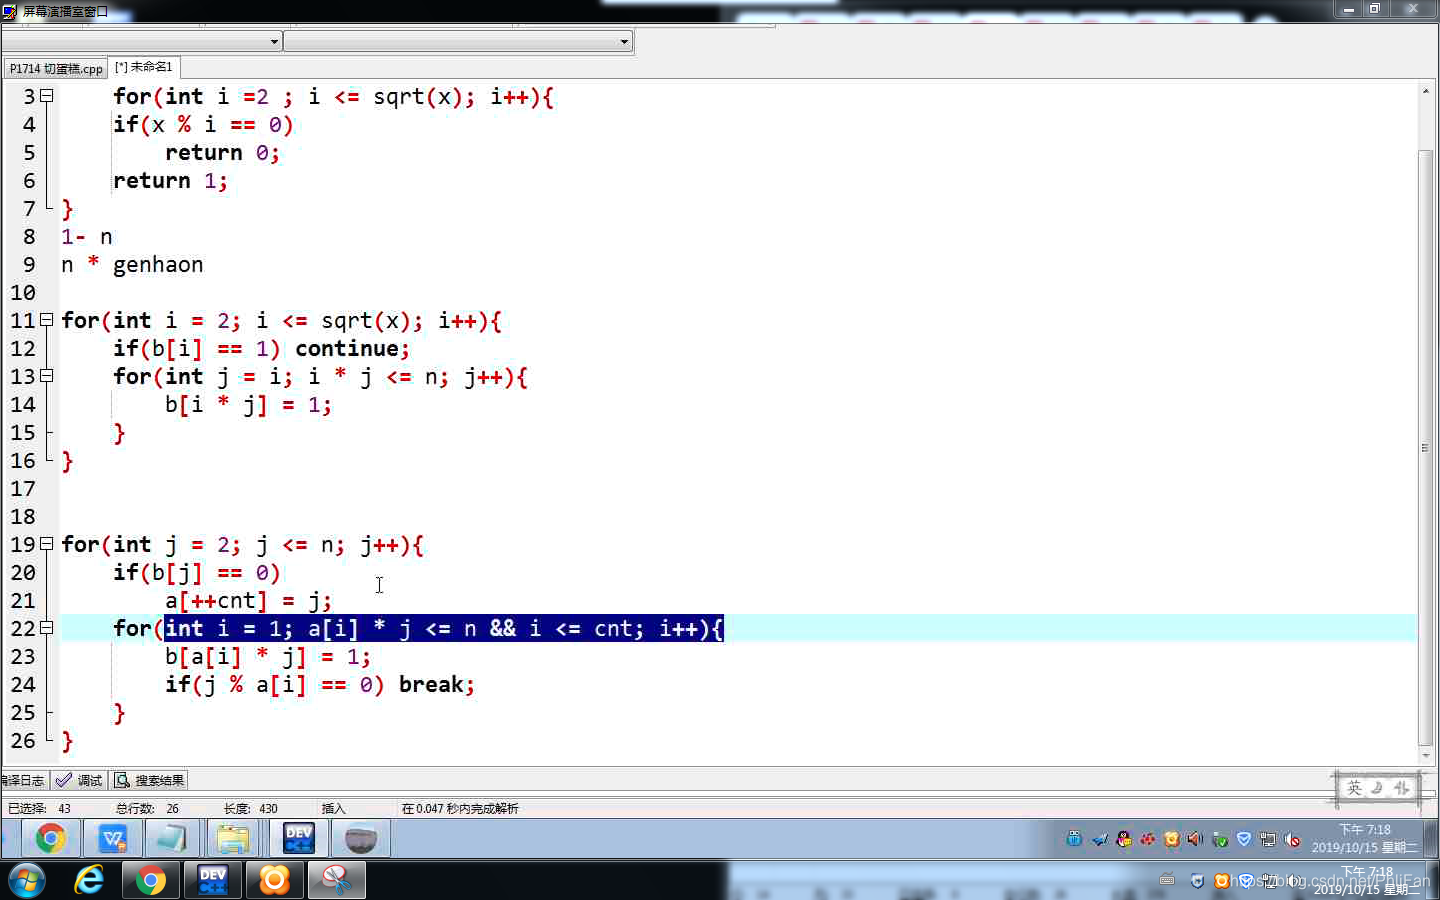Open the Windows Start orb

pos(27,880)
